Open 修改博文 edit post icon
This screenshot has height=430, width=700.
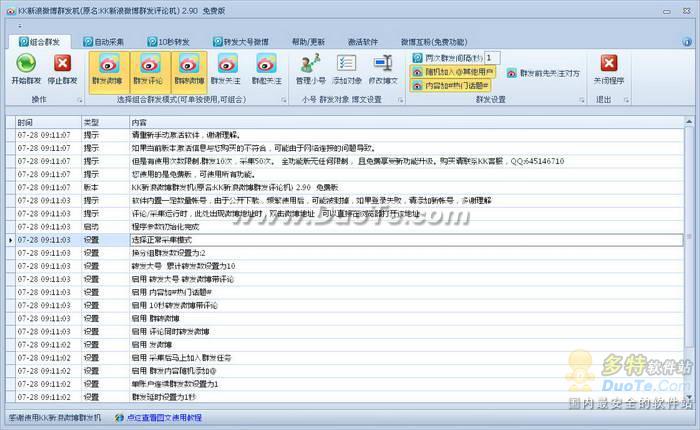click(383, 63)
